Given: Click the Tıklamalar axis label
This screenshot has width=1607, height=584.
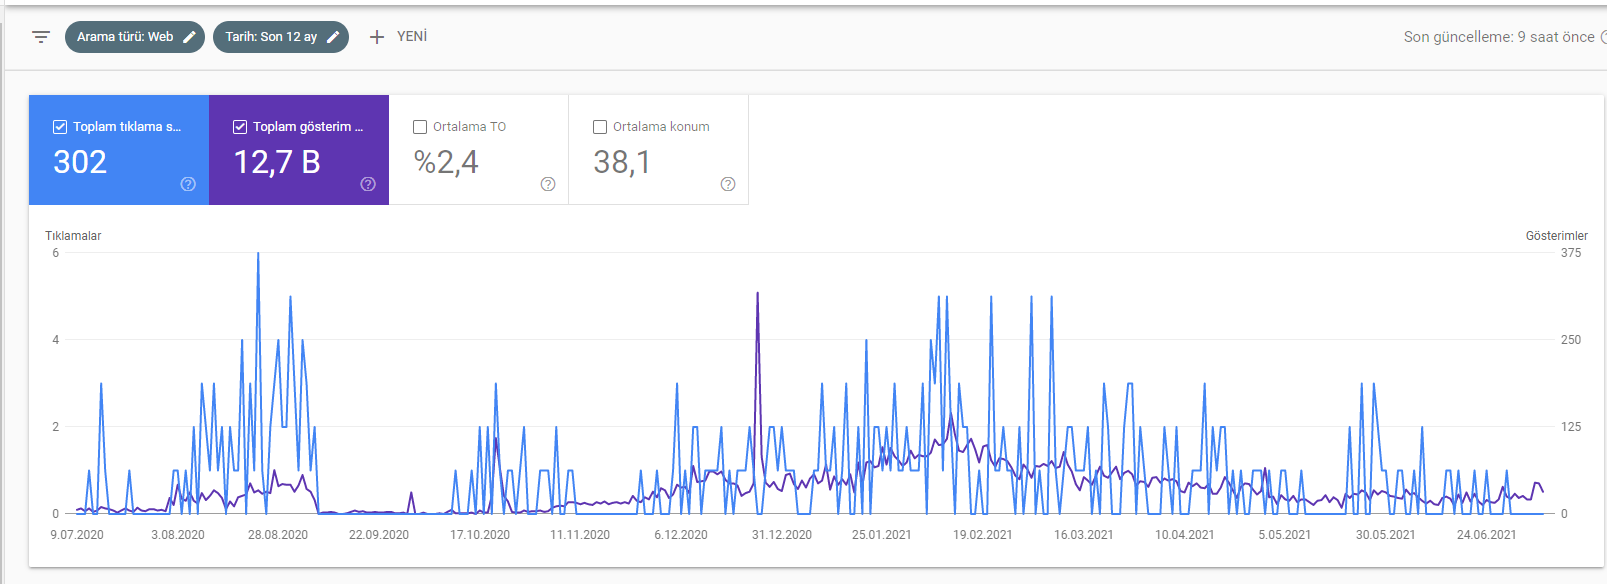Looking at the screenshot, I should (x=73, y=236).
